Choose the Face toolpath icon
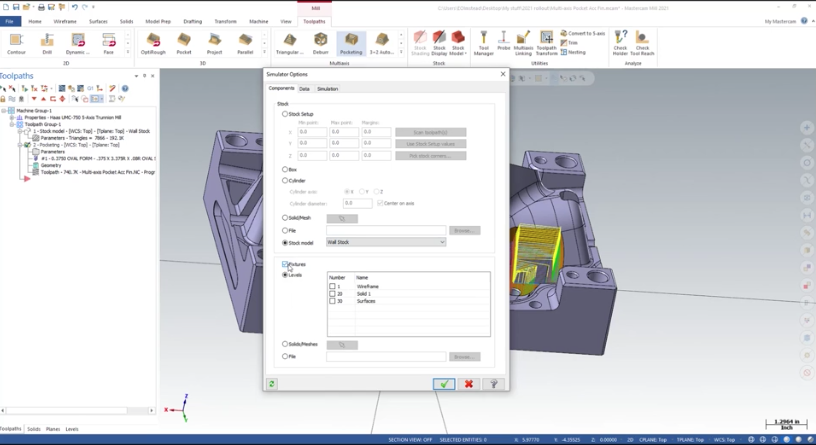This screenshot has width=816, height=445. (x=108, y=44)
